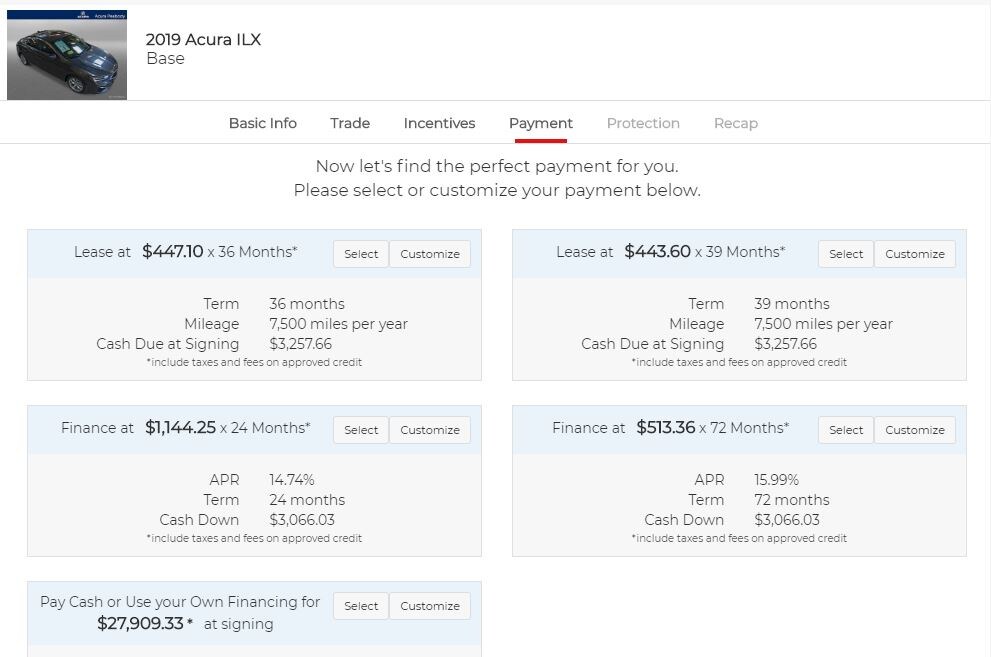Click the 72 months term value

click(x=792, y=500)
